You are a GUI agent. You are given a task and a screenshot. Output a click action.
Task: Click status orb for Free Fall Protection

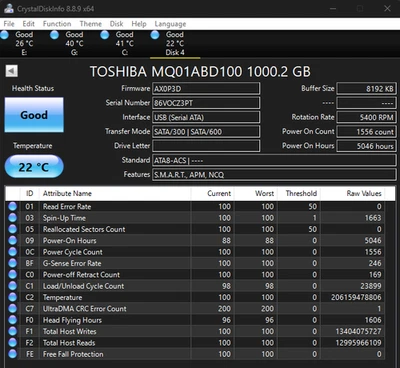pyautogui.click(x=13, y=354)
